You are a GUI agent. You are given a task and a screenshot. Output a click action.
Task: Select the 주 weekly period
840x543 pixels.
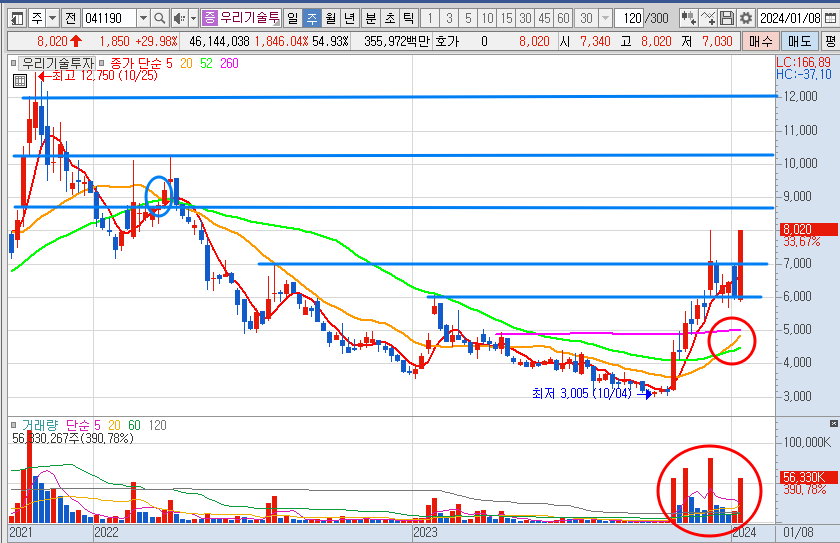[311, 19]
